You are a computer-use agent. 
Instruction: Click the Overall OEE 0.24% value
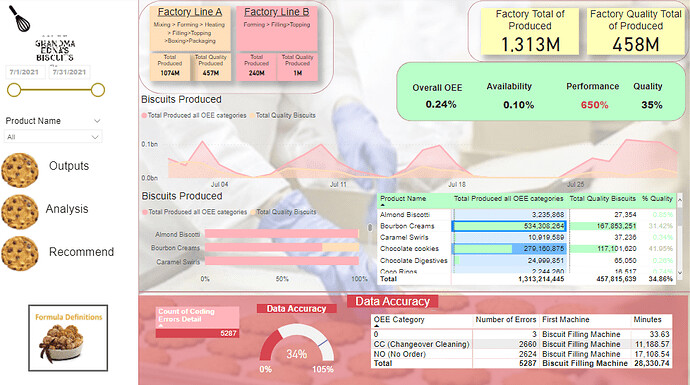click(440, 104)
